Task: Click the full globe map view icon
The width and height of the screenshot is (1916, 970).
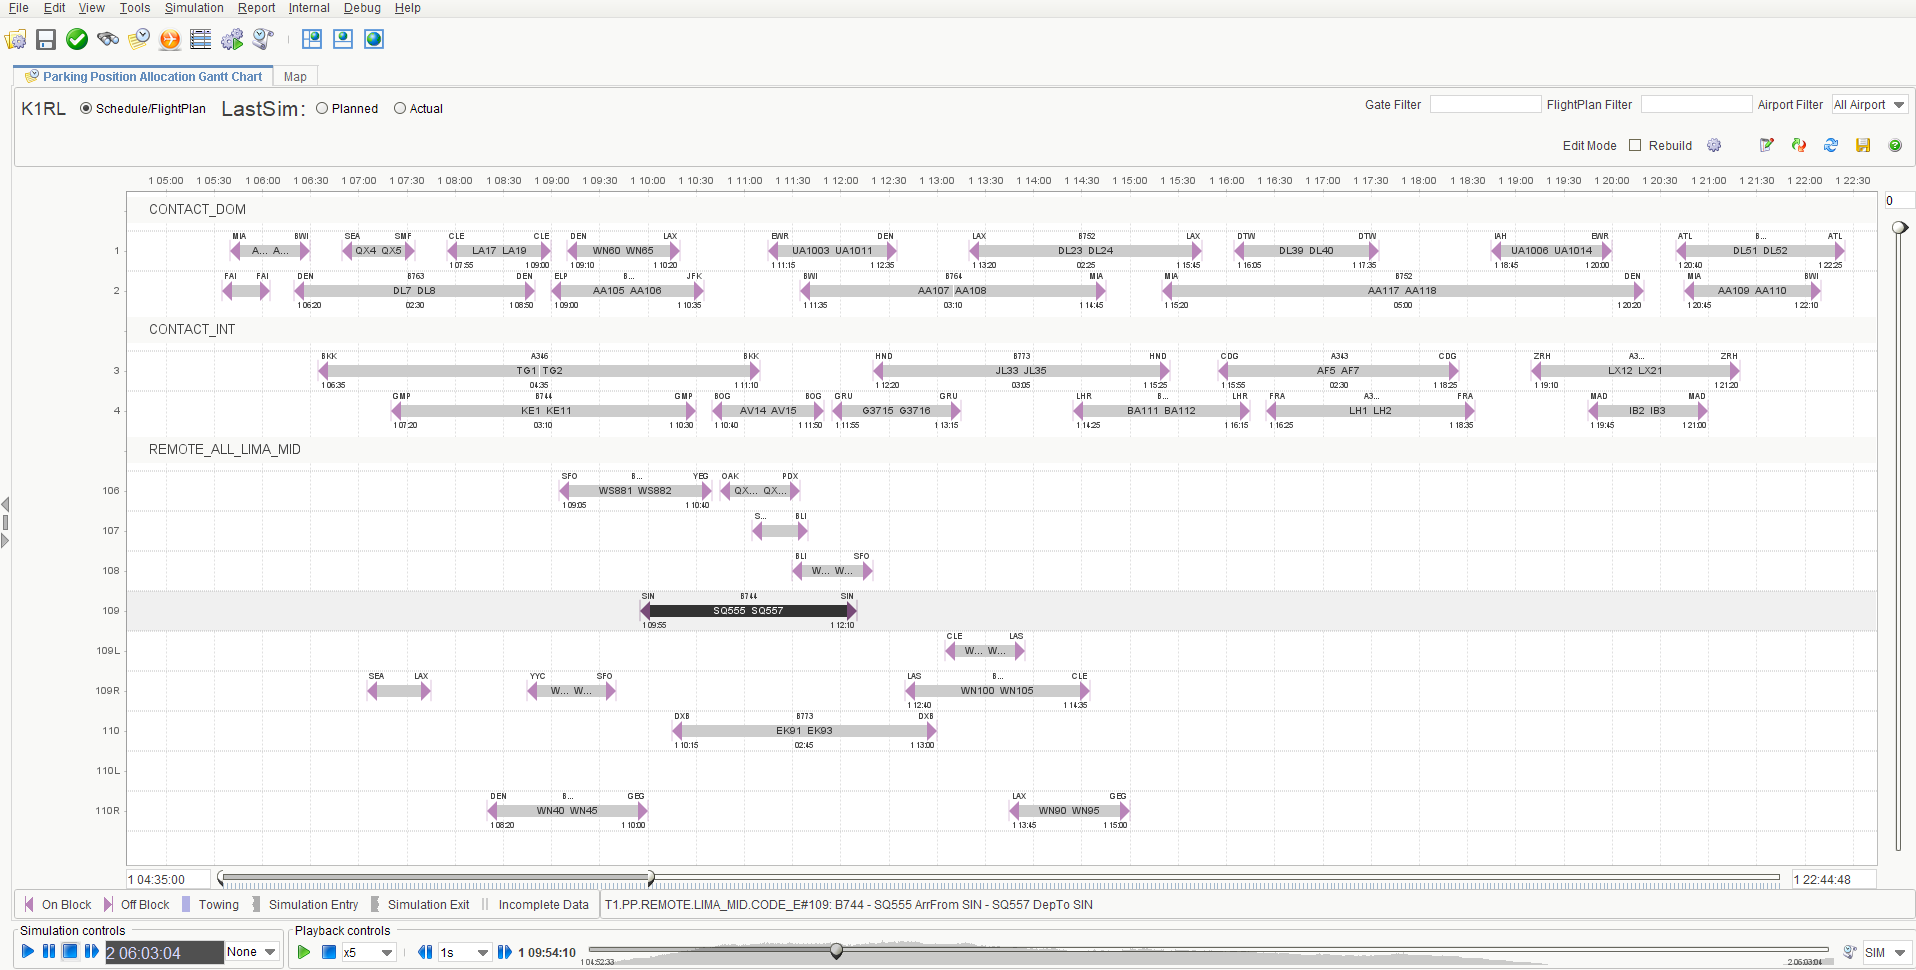Action: click(x=374, y=39)
